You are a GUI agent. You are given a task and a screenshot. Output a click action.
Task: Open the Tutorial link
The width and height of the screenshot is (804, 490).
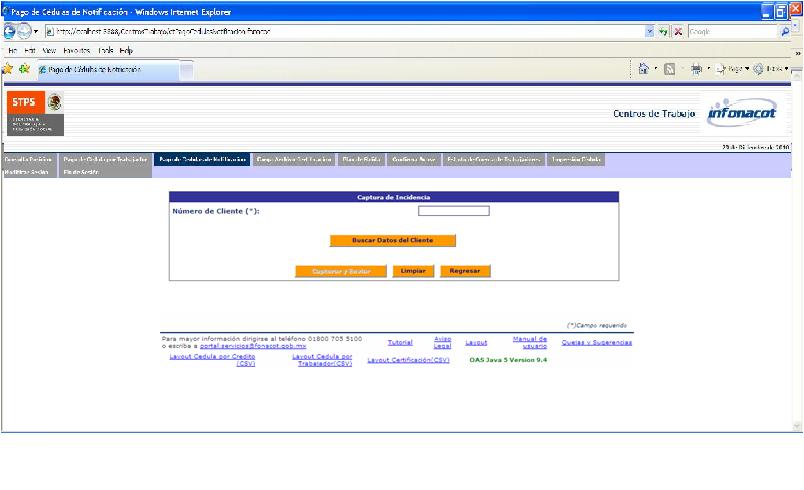[399, 343]
